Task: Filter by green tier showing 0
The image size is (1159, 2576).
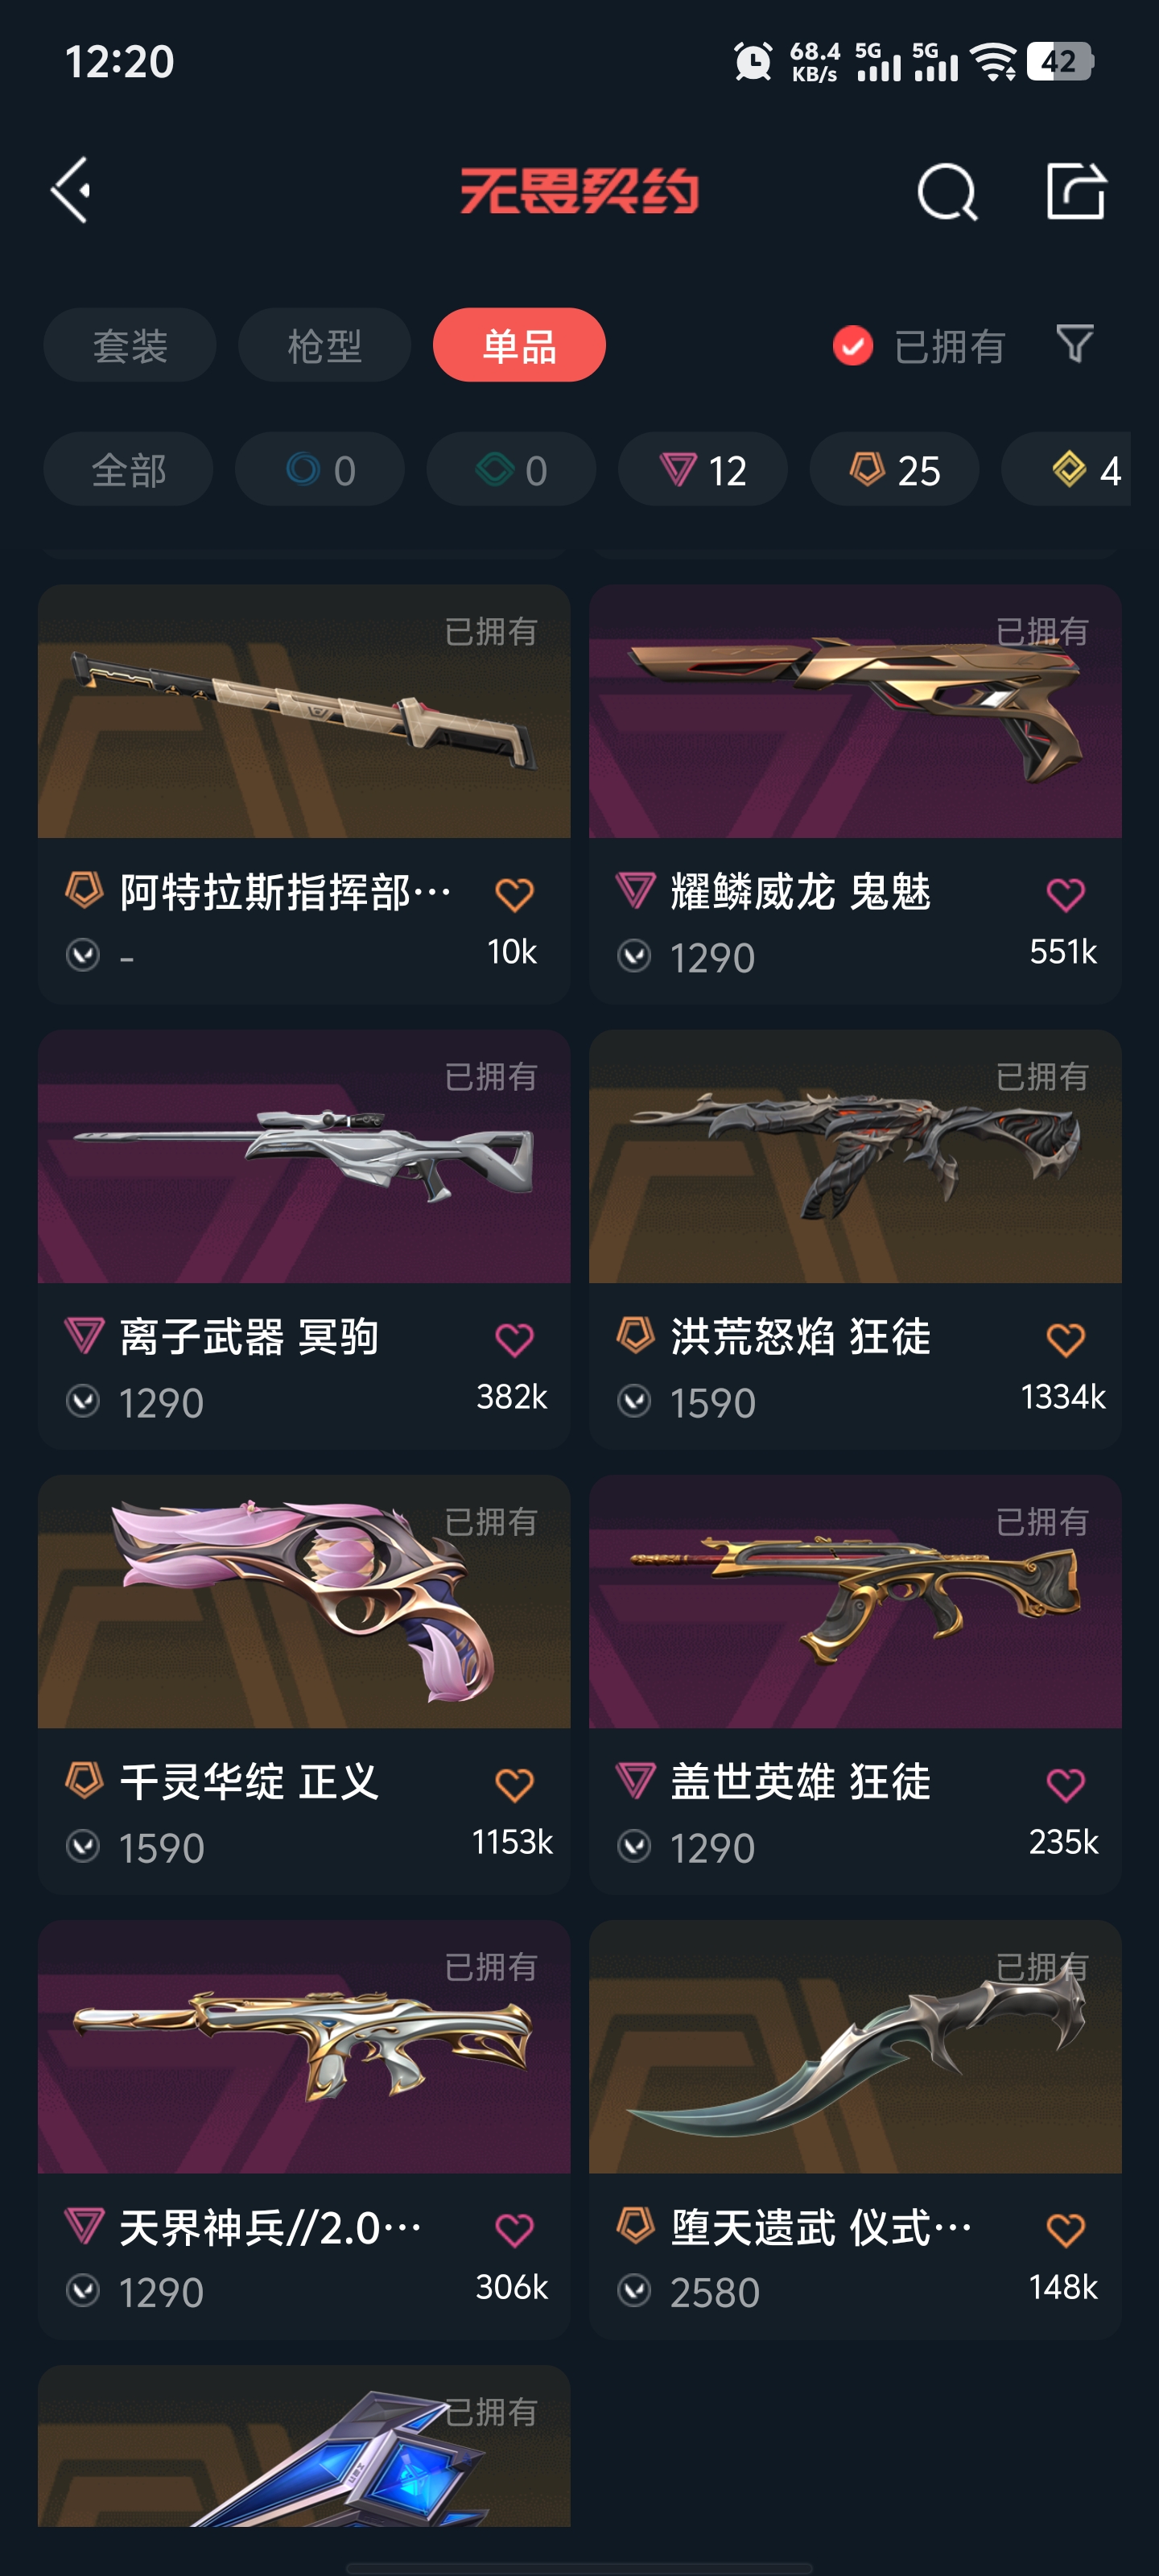Action: click(x=511, y=469)
